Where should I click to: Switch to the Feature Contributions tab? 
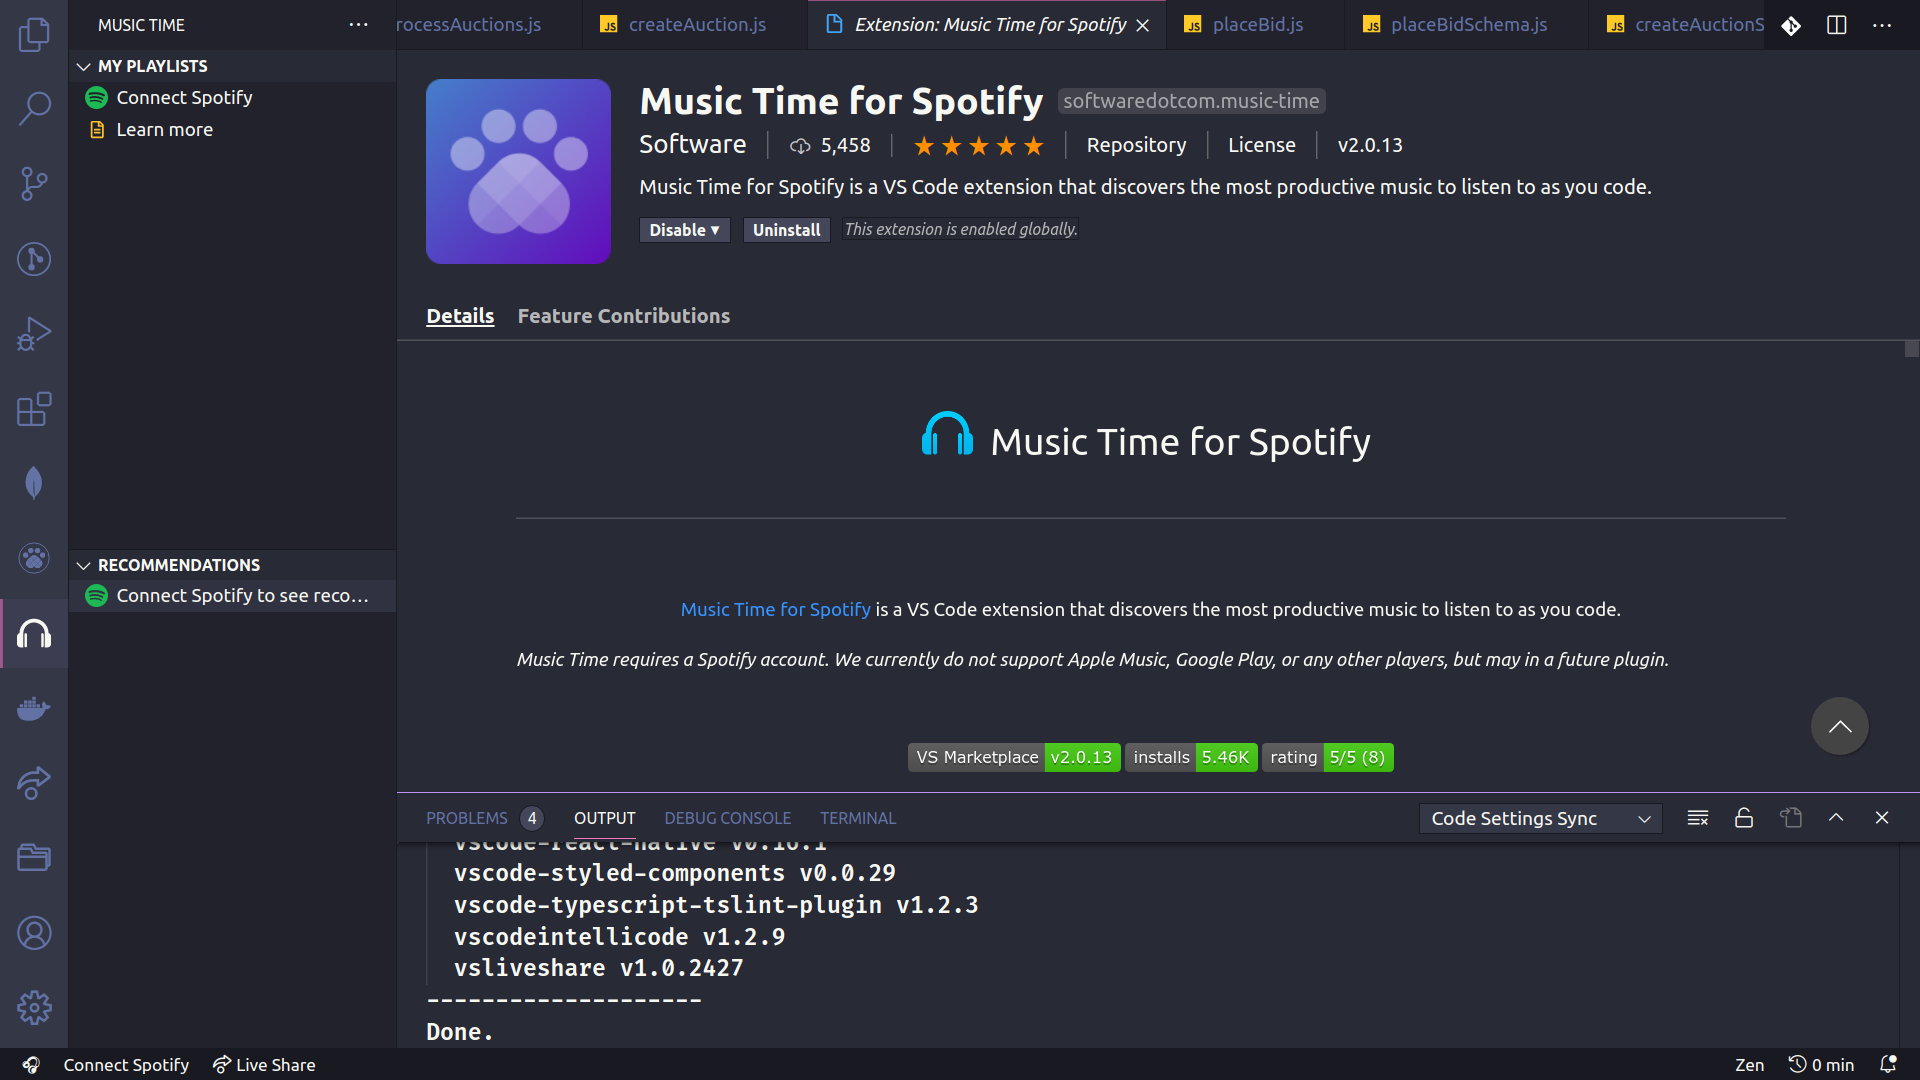click(623, 316)
